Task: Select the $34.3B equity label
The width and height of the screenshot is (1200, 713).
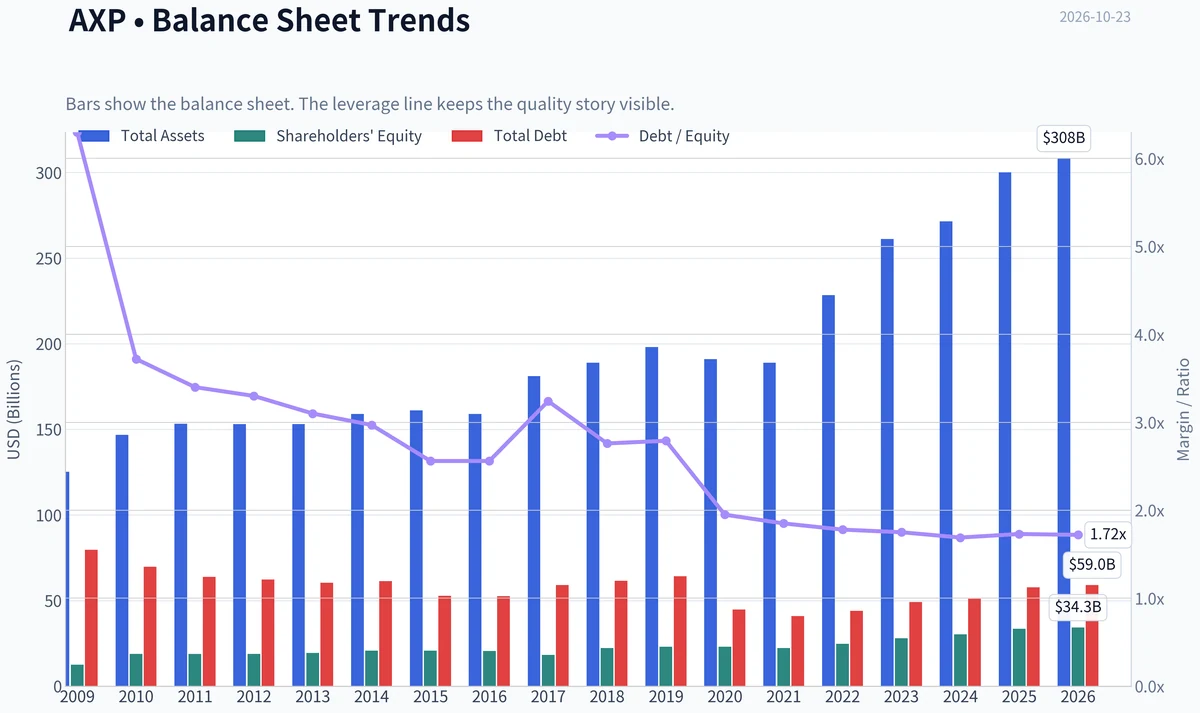Action: click(1078, 607)
